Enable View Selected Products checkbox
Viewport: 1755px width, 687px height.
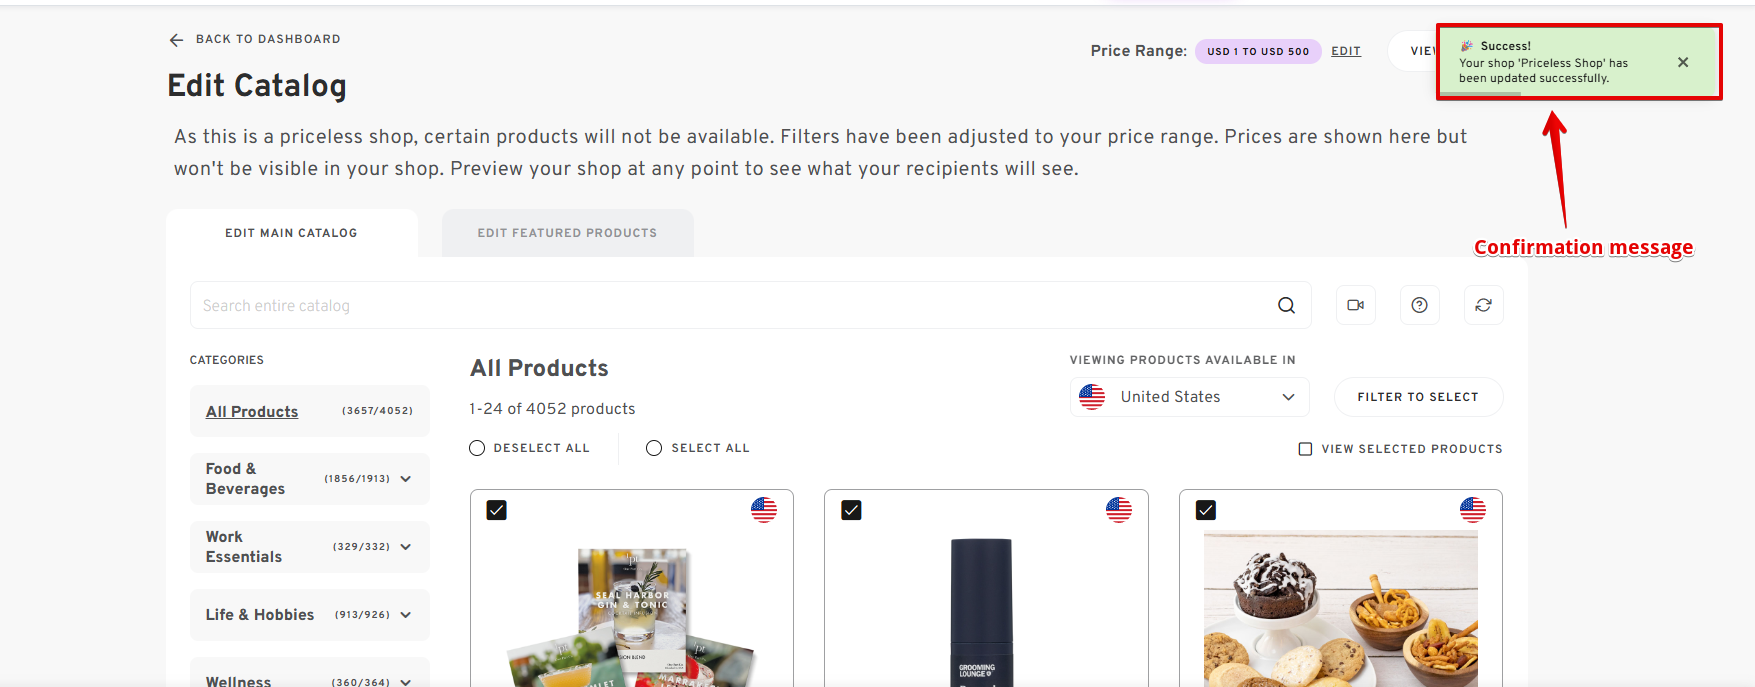(1305, 449)
